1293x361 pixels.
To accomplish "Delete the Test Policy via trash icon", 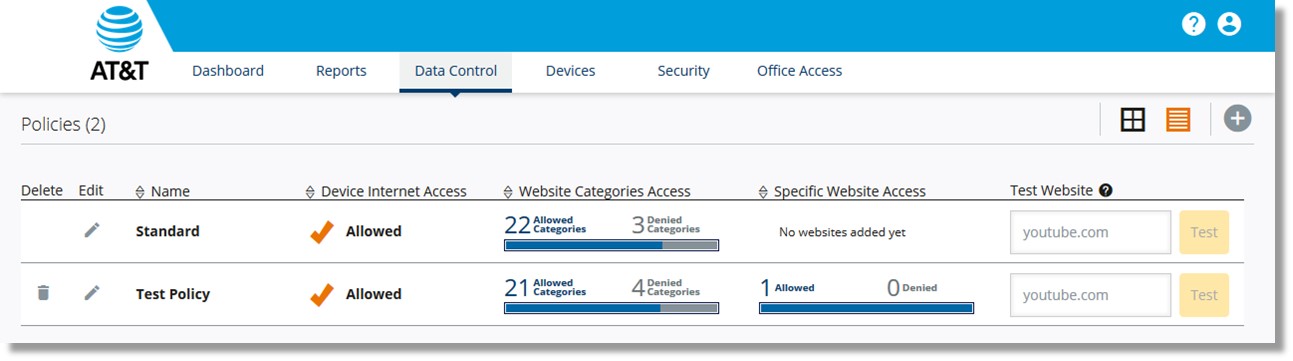I will (42, 293).
